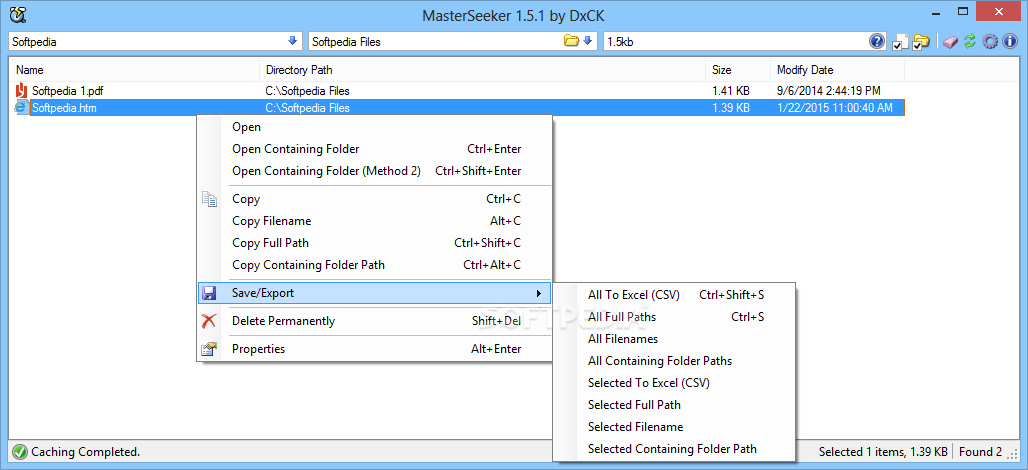Click the copy pages icon beside Copy
The height and width of the screenshot is (470, 1028).
click(209, 199)
